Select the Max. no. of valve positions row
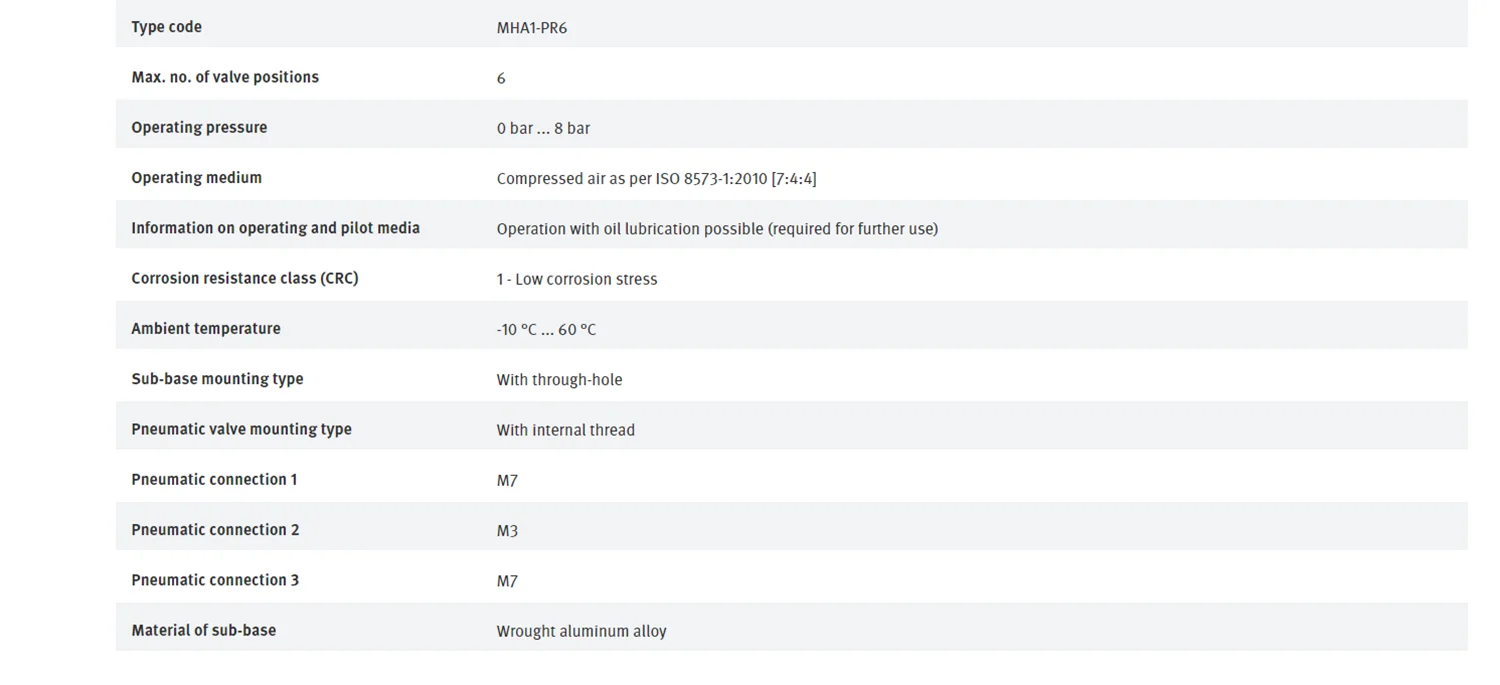1500x685 pixels. 792,77
